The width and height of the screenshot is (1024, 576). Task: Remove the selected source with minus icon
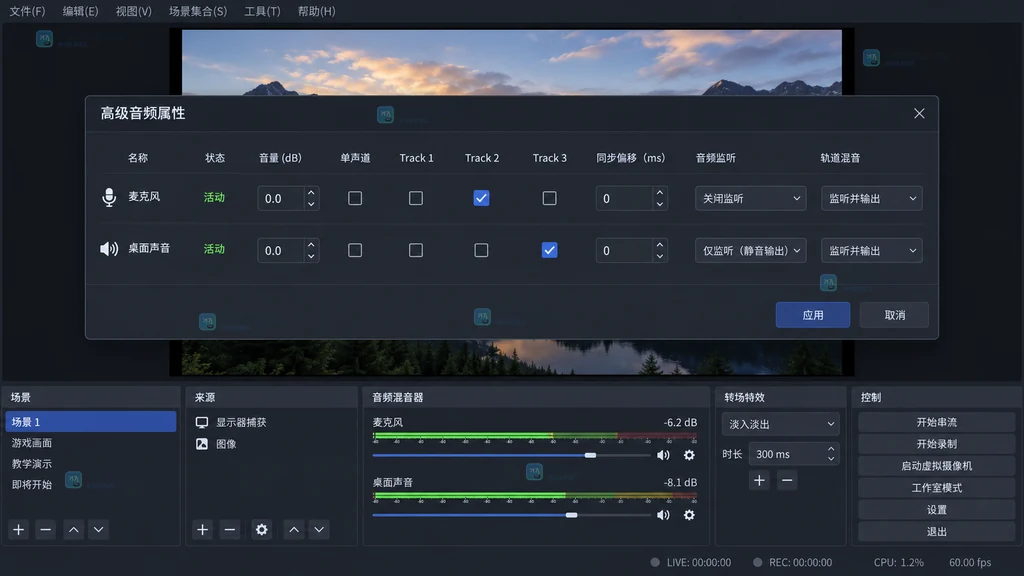[229, 530]
